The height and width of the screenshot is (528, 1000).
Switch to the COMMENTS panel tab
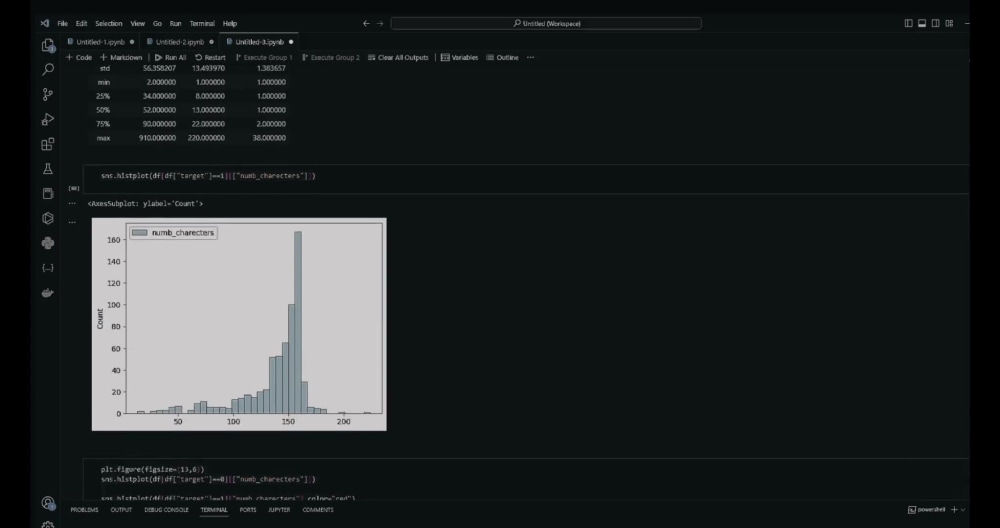click(318, 510)
